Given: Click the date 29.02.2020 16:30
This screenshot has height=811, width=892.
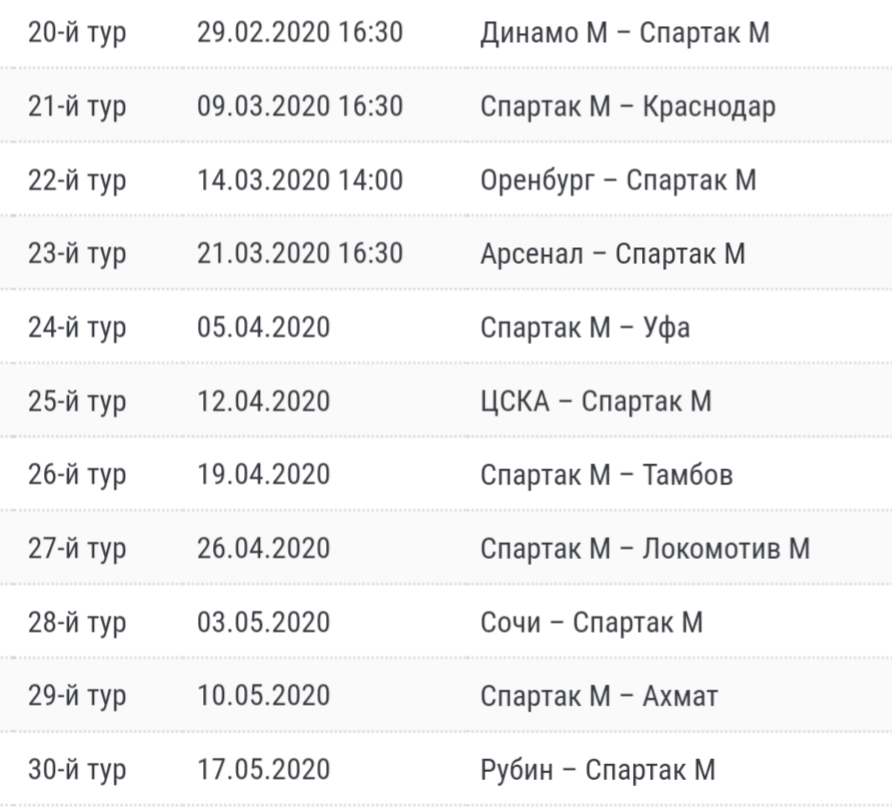Looking at the screenshot, I should point(300,32).
